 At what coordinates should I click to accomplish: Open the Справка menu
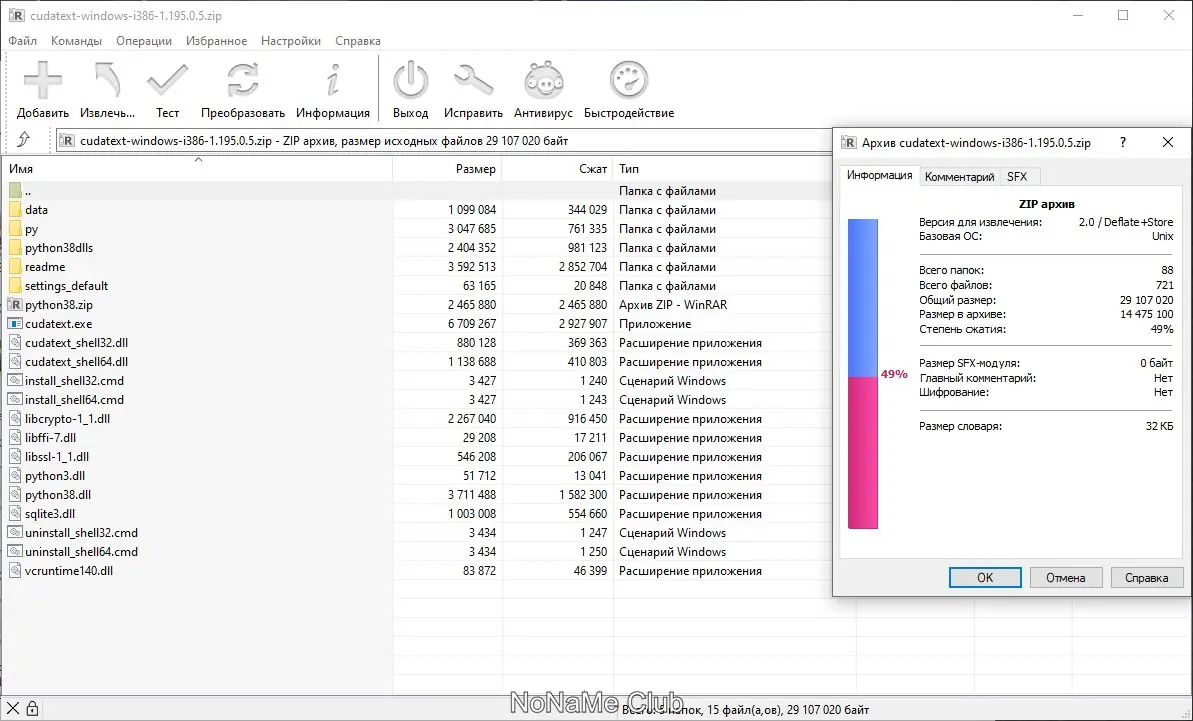(358, 41)
